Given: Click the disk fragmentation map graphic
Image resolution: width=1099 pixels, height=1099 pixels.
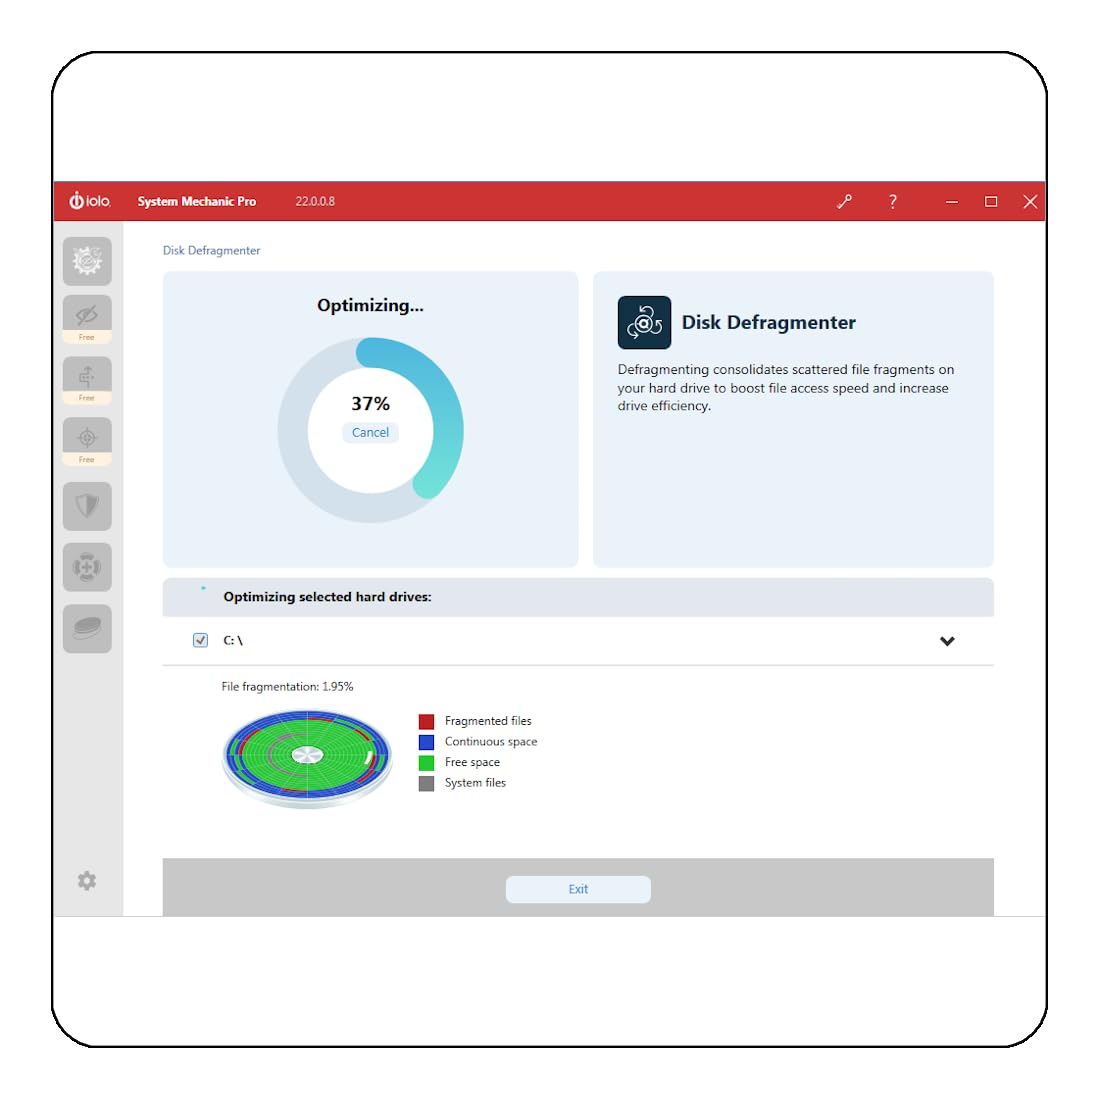Looking at the screenshot, I should [x=307, y=758].
